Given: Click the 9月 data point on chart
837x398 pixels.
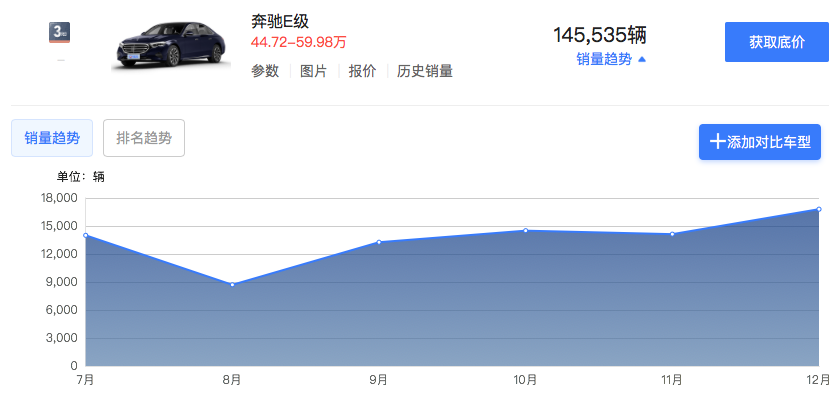Looking at the screenshot, I should [379, 242].
